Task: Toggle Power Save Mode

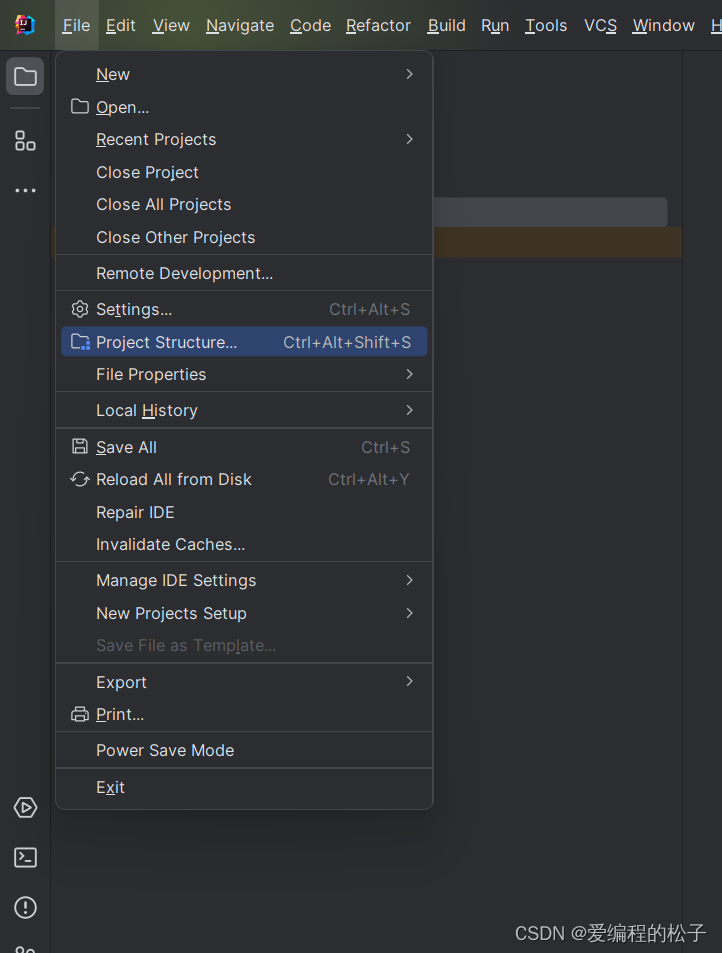Action: (244, 750)
